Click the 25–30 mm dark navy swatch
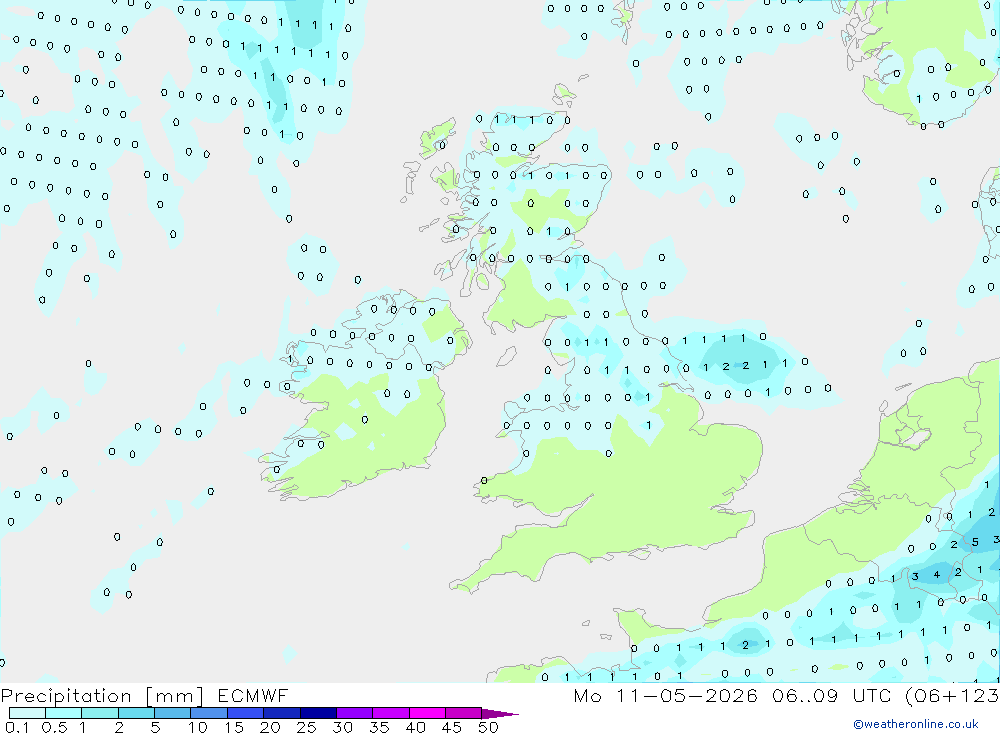This screenshot has width=1000, height=733. click(318, 713)
